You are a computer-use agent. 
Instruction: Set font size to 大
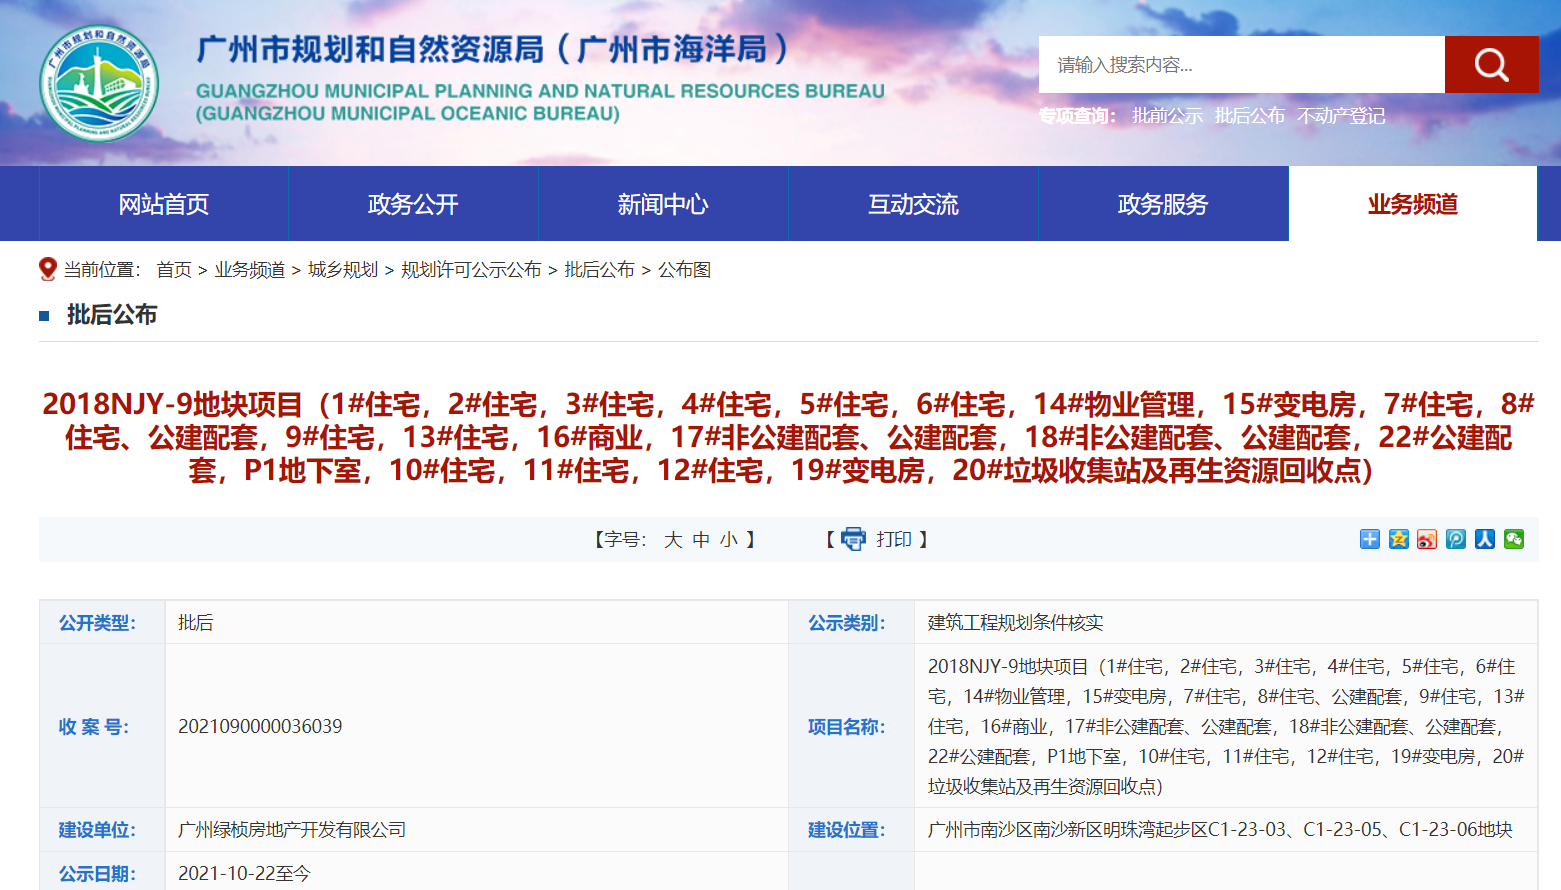[x=673, y=540]
